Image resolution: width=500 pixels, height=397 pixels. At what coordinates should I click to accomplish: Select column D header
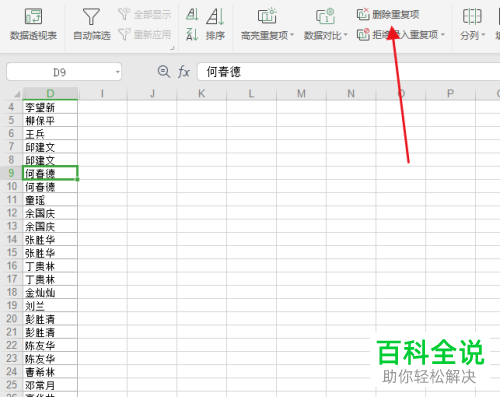coord(50,93)
